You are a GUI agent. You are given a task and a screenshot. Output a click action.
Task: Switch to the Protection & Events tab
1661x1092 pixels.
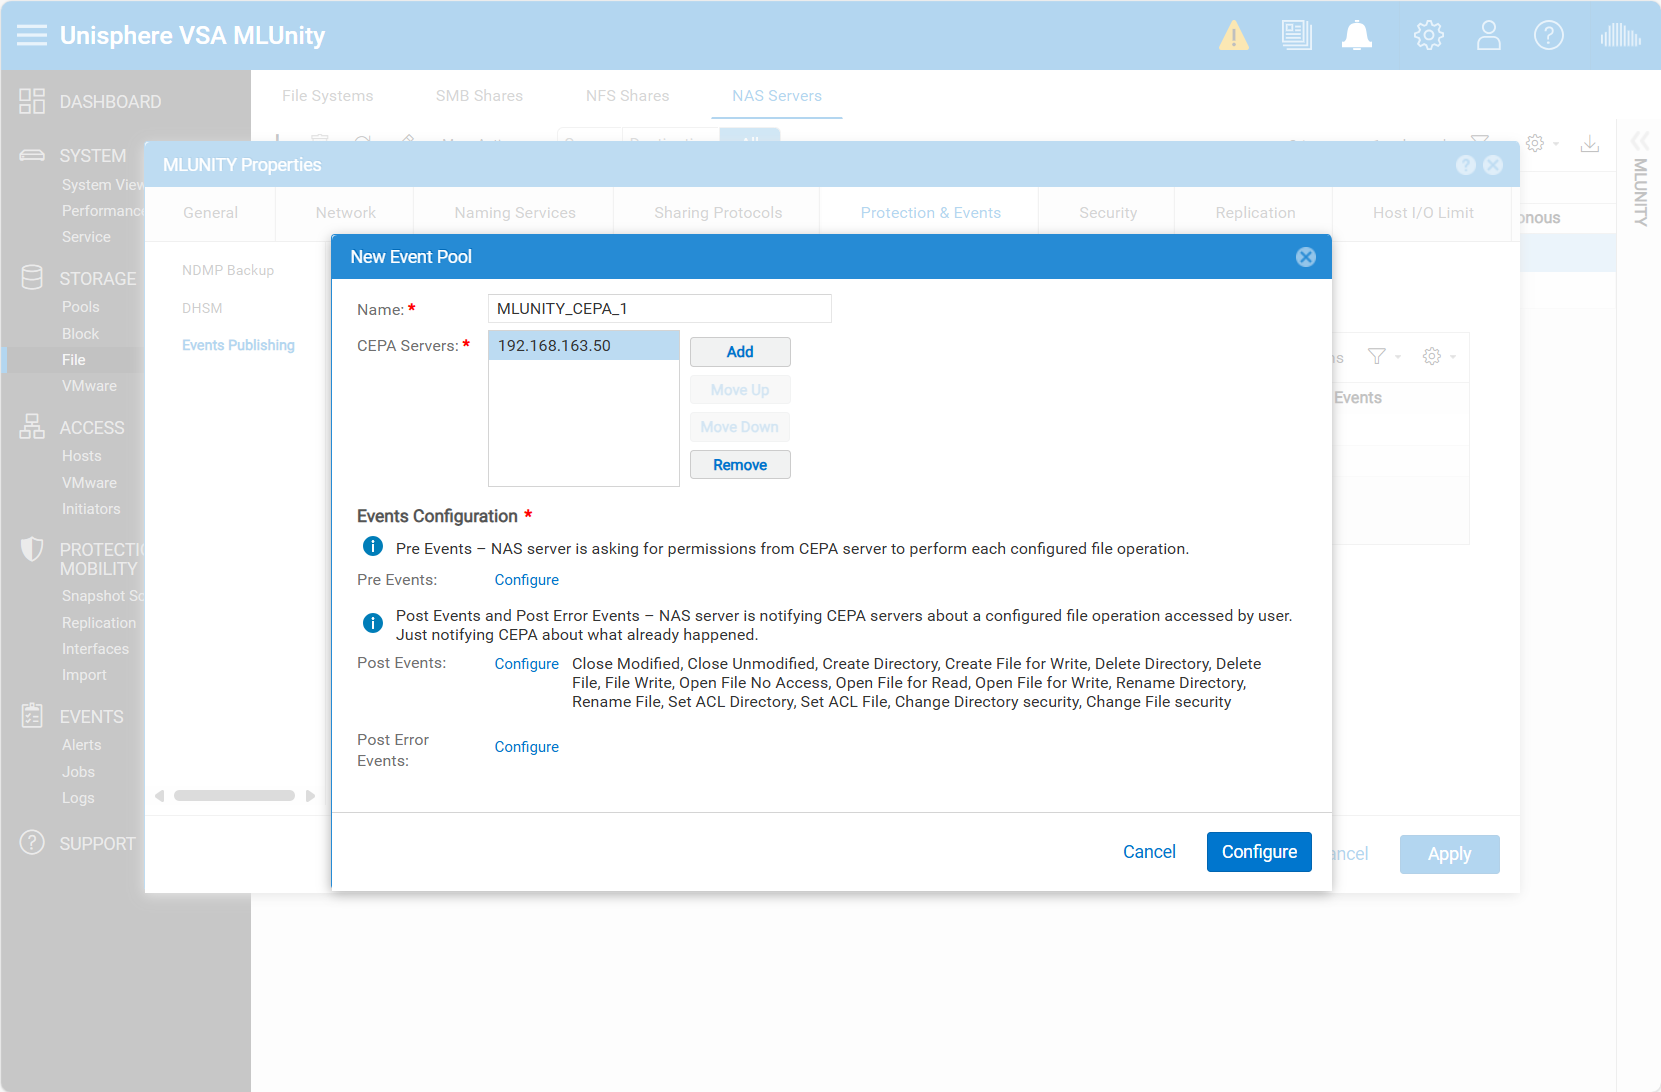(930, 213)
